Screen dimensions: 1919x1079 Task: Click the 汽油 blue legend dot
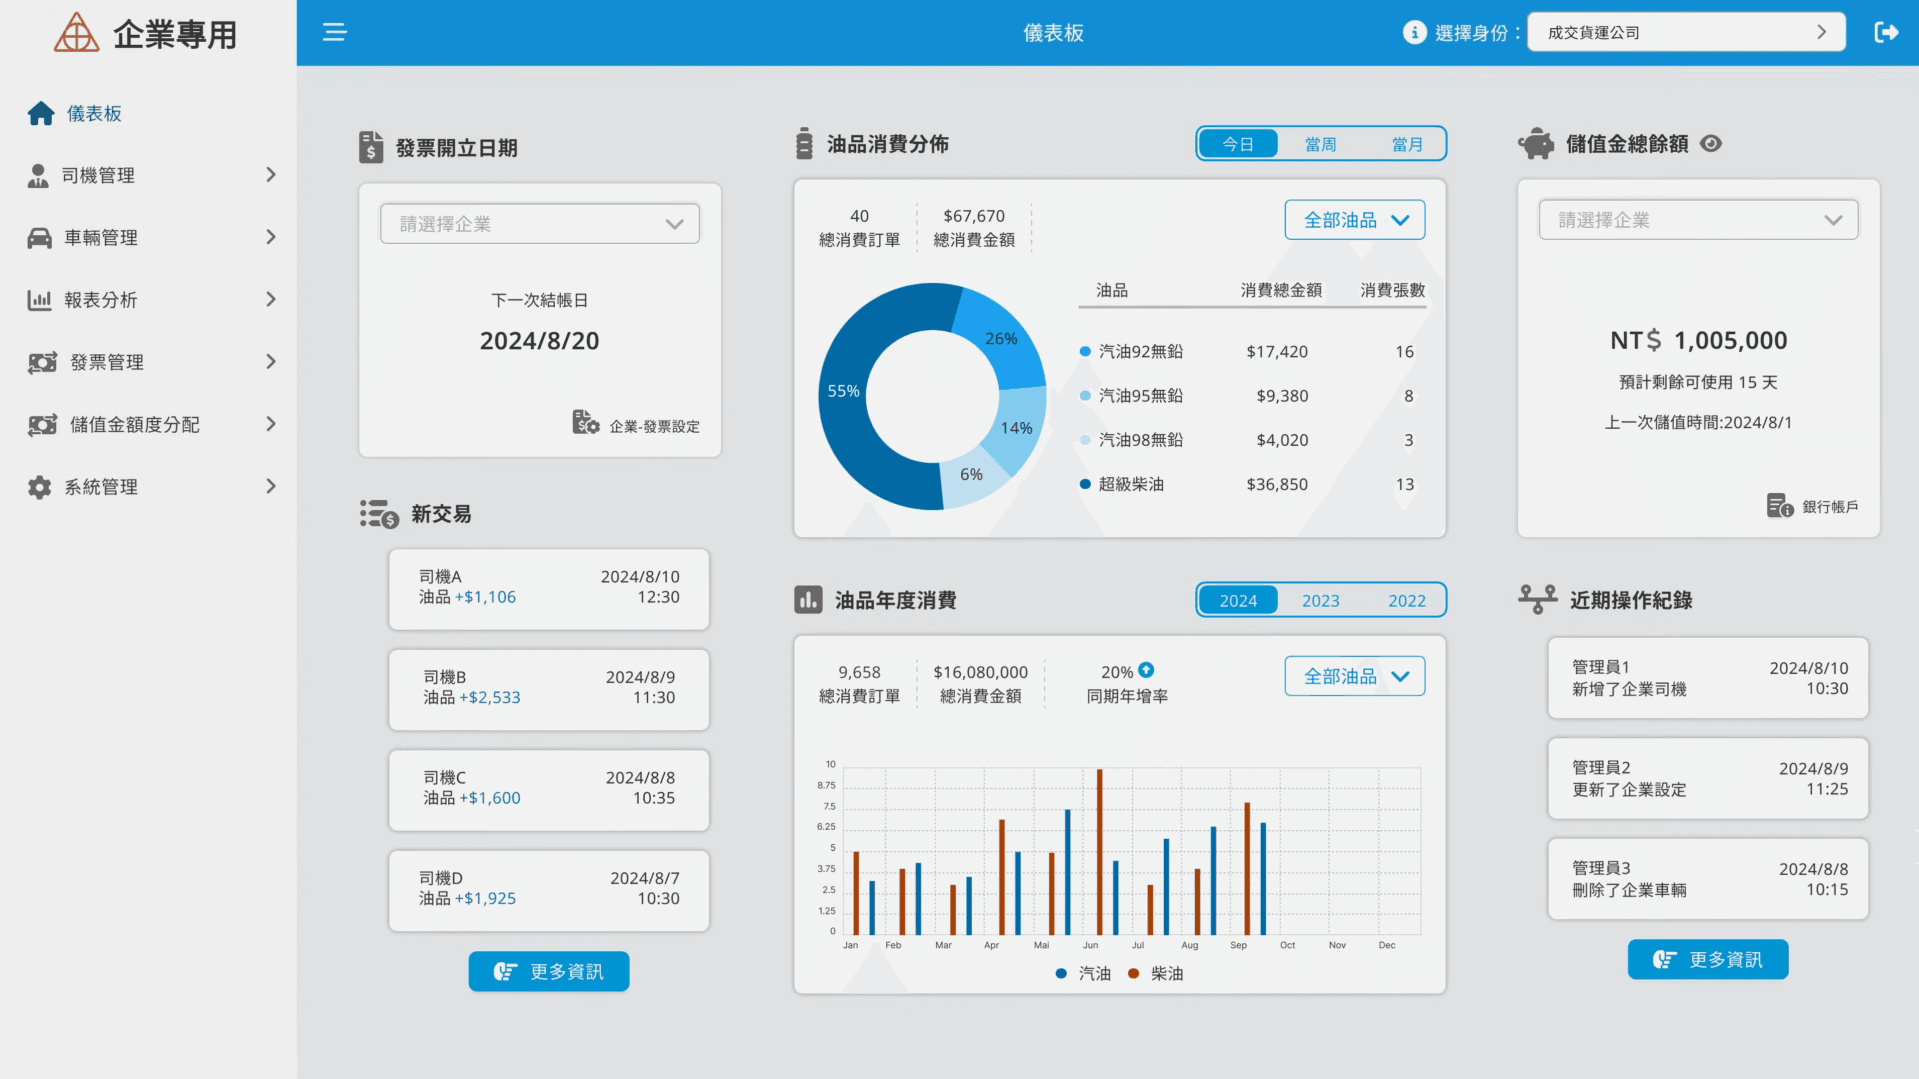click(1061, 973)
